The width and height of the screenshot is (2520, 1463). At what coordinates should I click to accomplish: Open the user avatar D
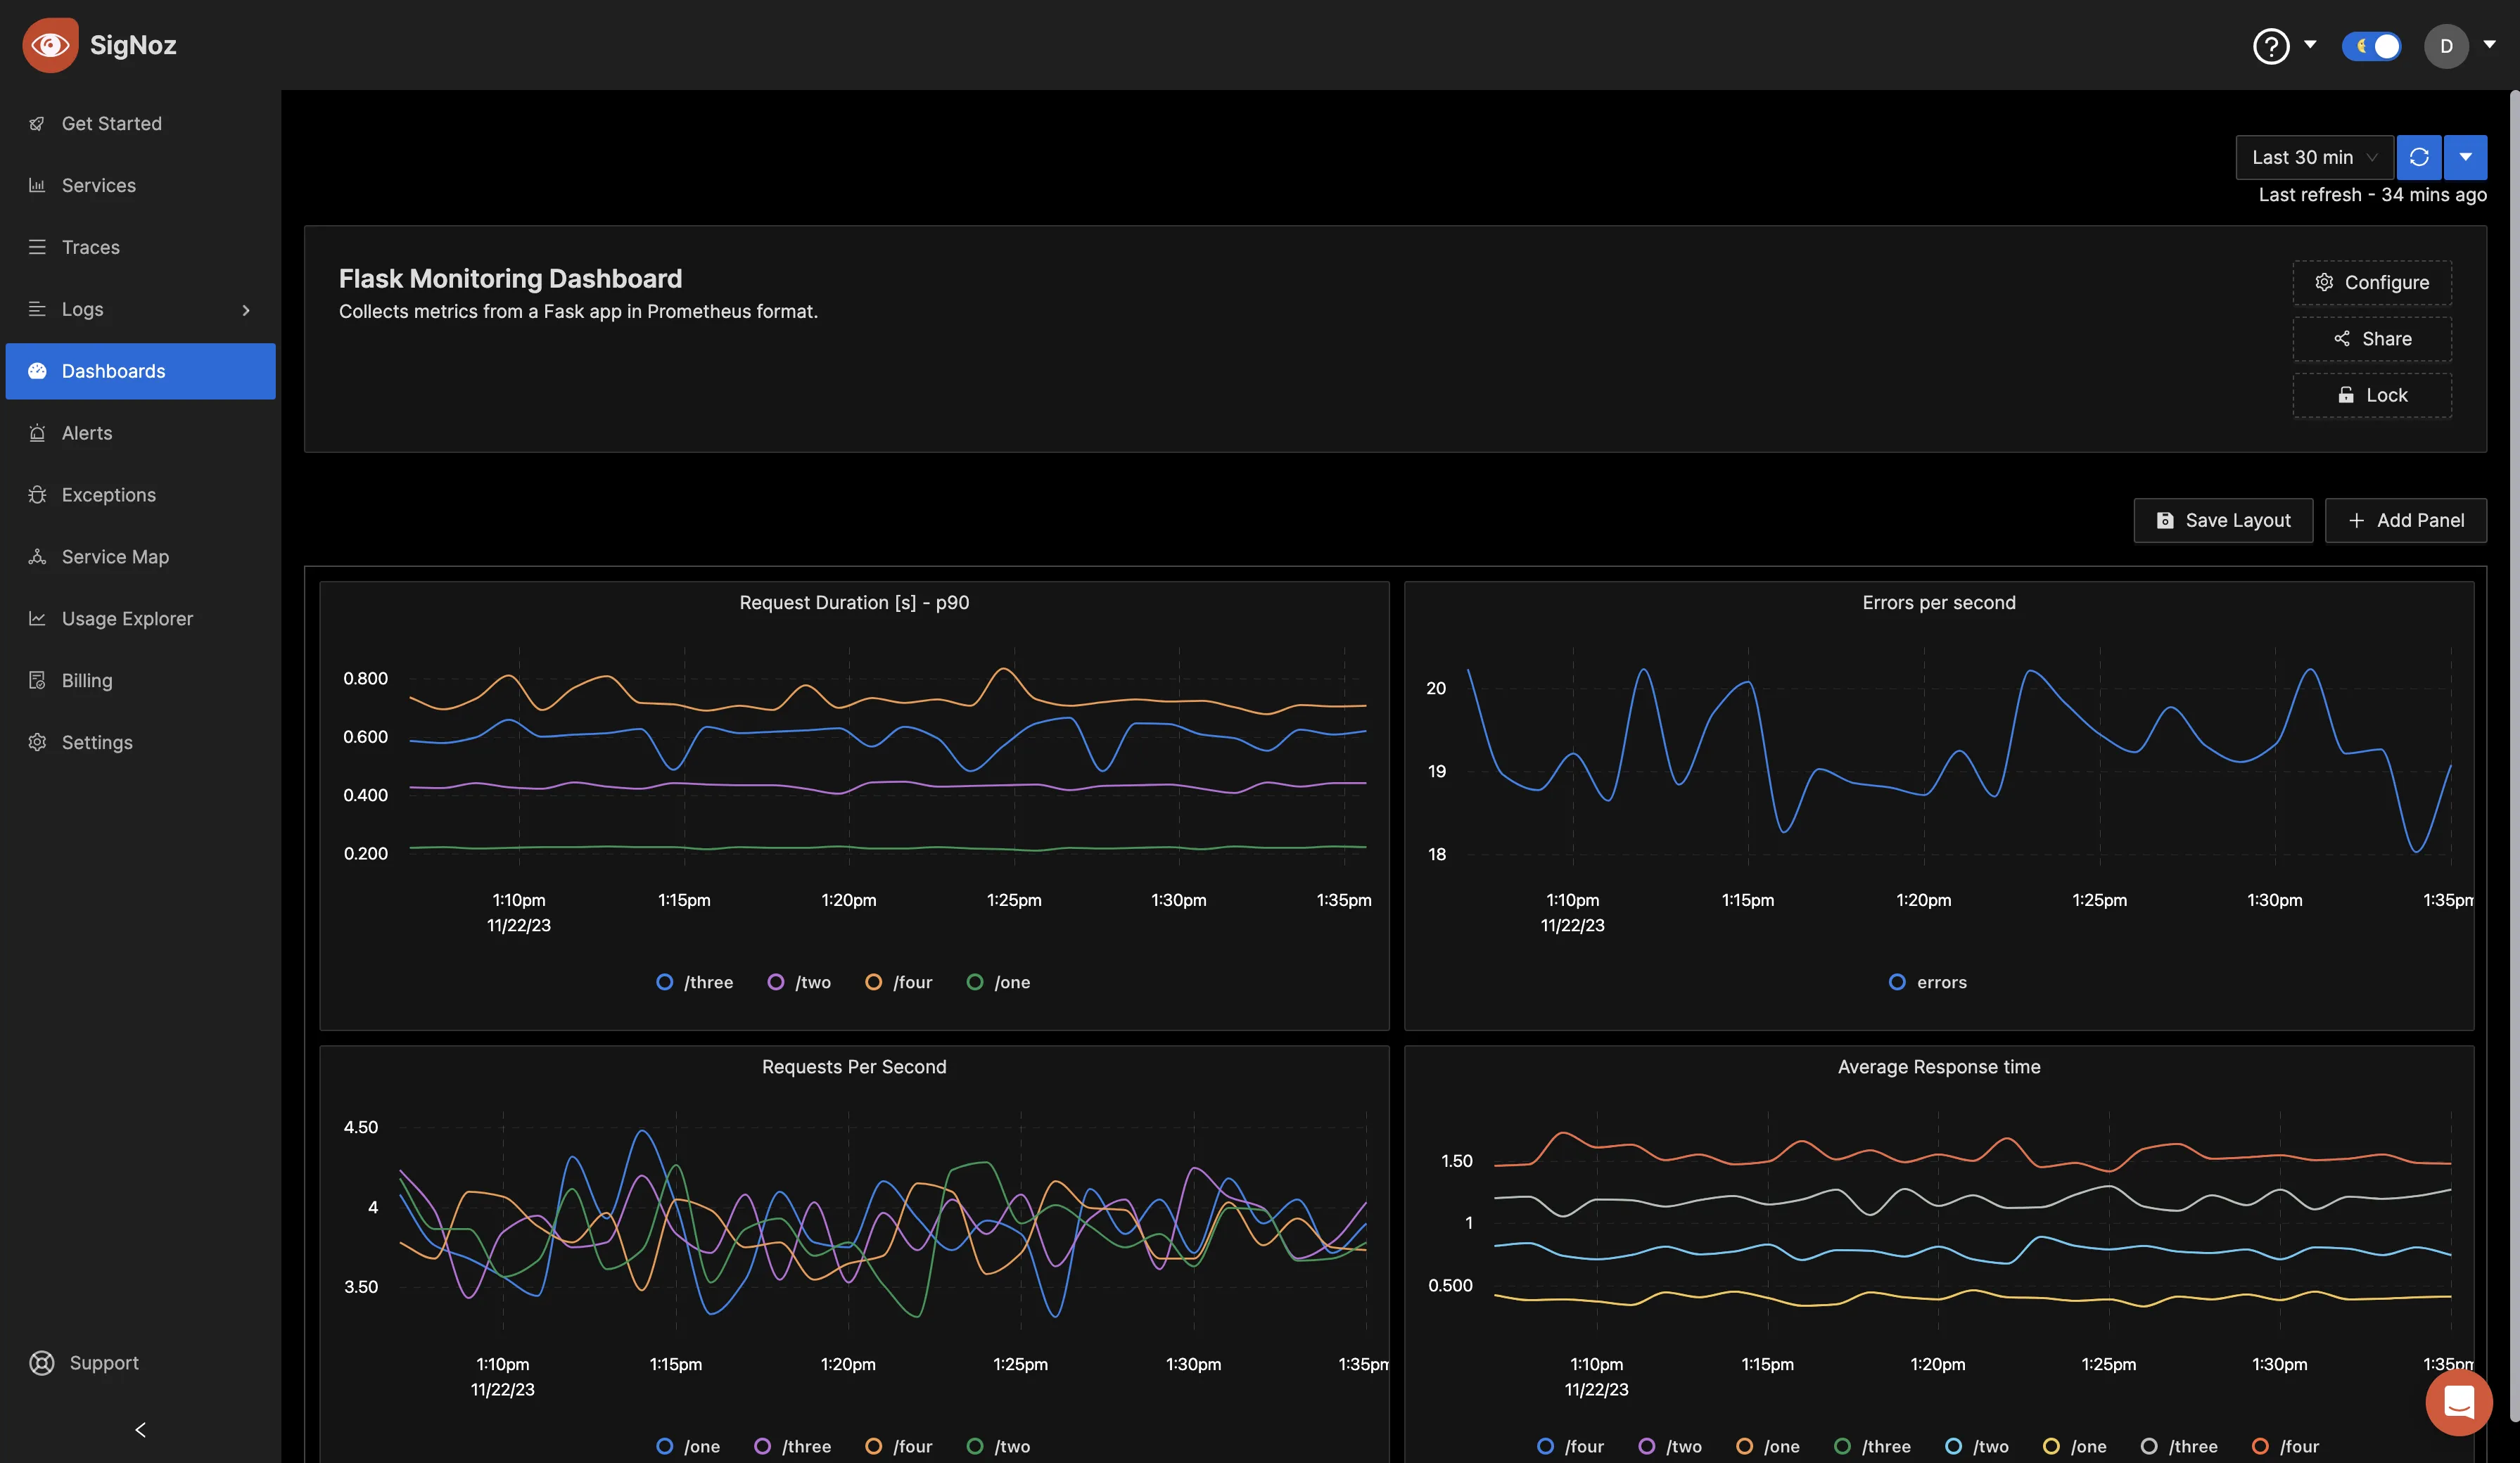pyautogui.click(x=2446, y=46)
